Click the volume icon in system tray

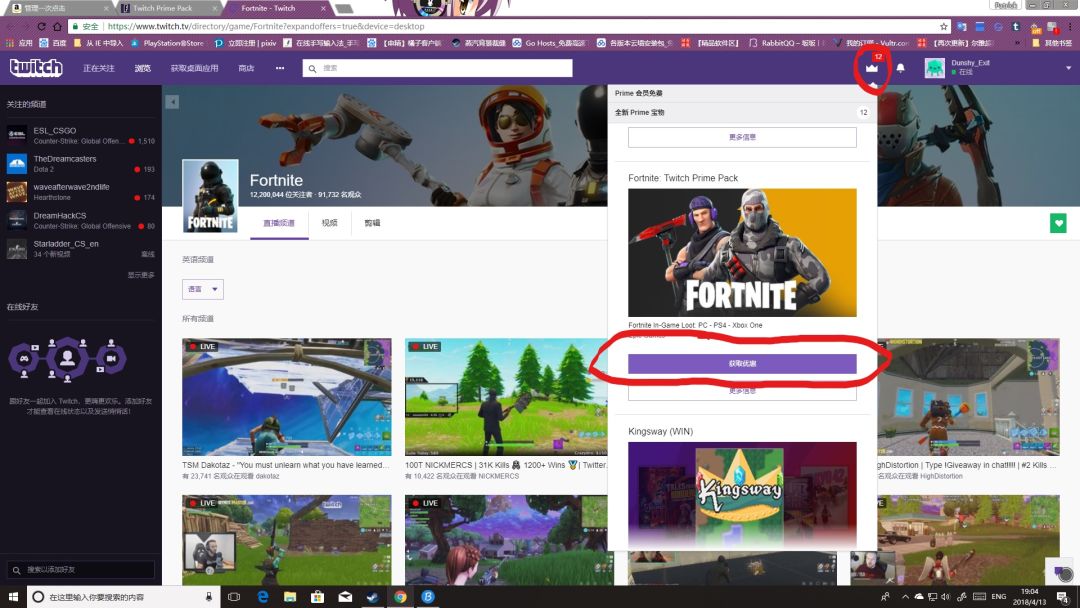pyautogui.click(x=946, y=596)
